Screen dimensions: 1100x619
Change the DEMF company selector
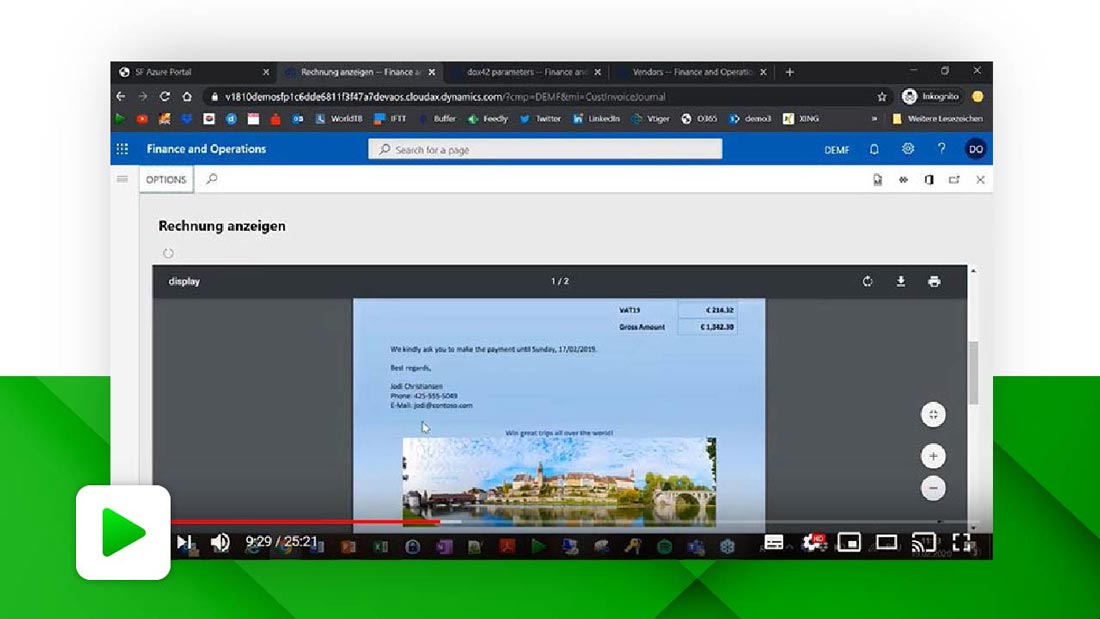pos(836,149)
